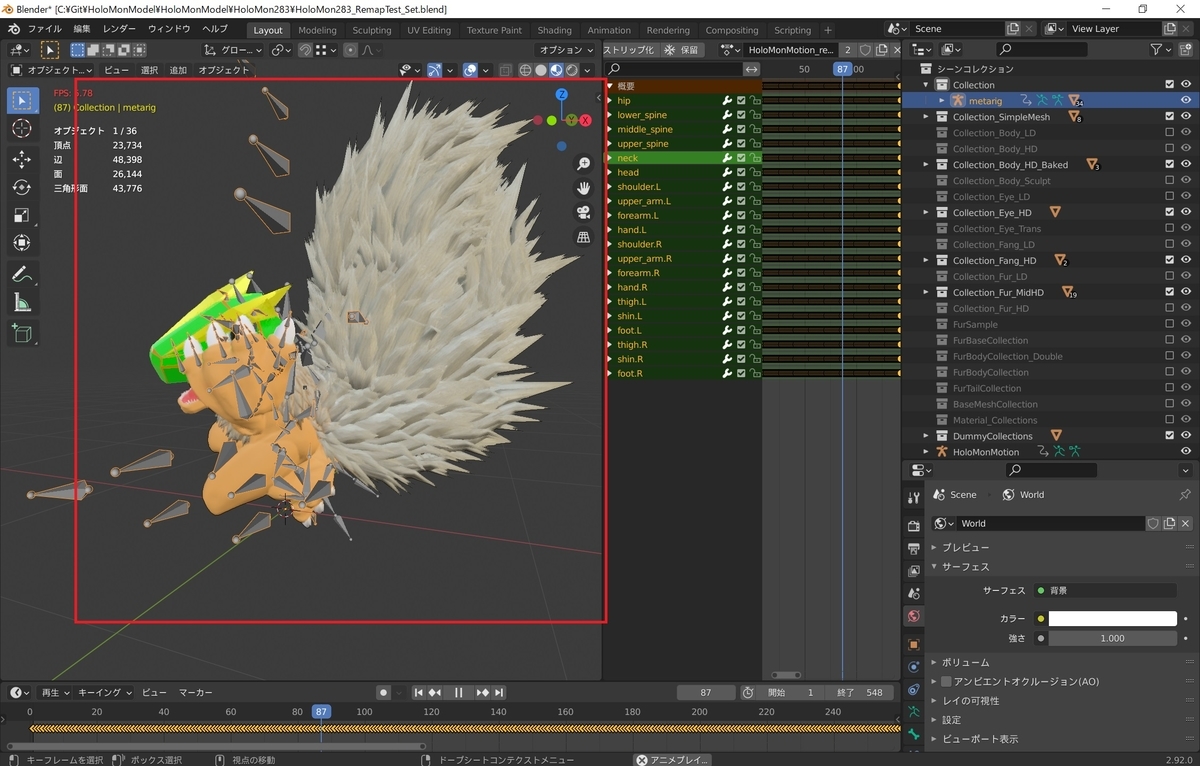Viewport: 1200px width, 766px height.
Task: Toggle X-ray display in viewport header
Action: tap(505, 70)
